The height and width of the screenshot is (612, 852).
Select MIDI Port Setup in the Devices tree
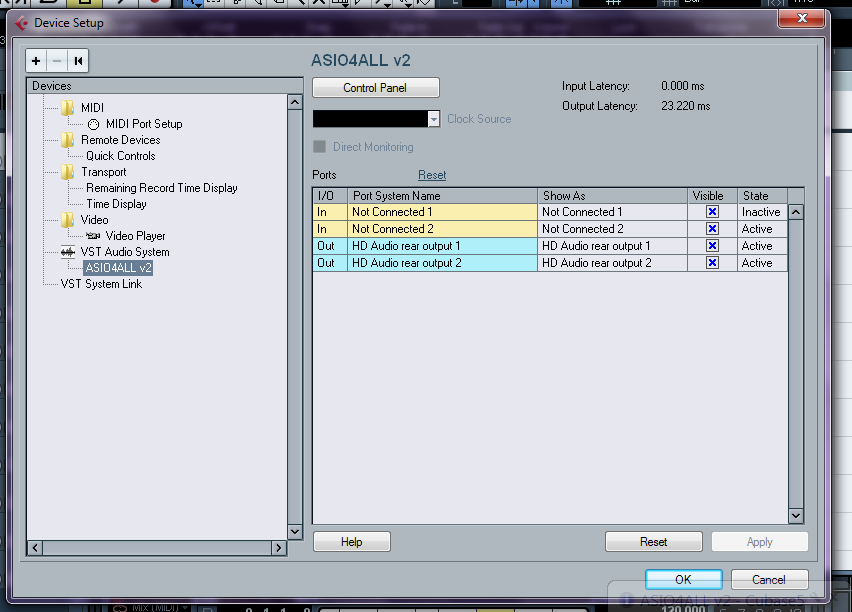click(x=144, y=124)
